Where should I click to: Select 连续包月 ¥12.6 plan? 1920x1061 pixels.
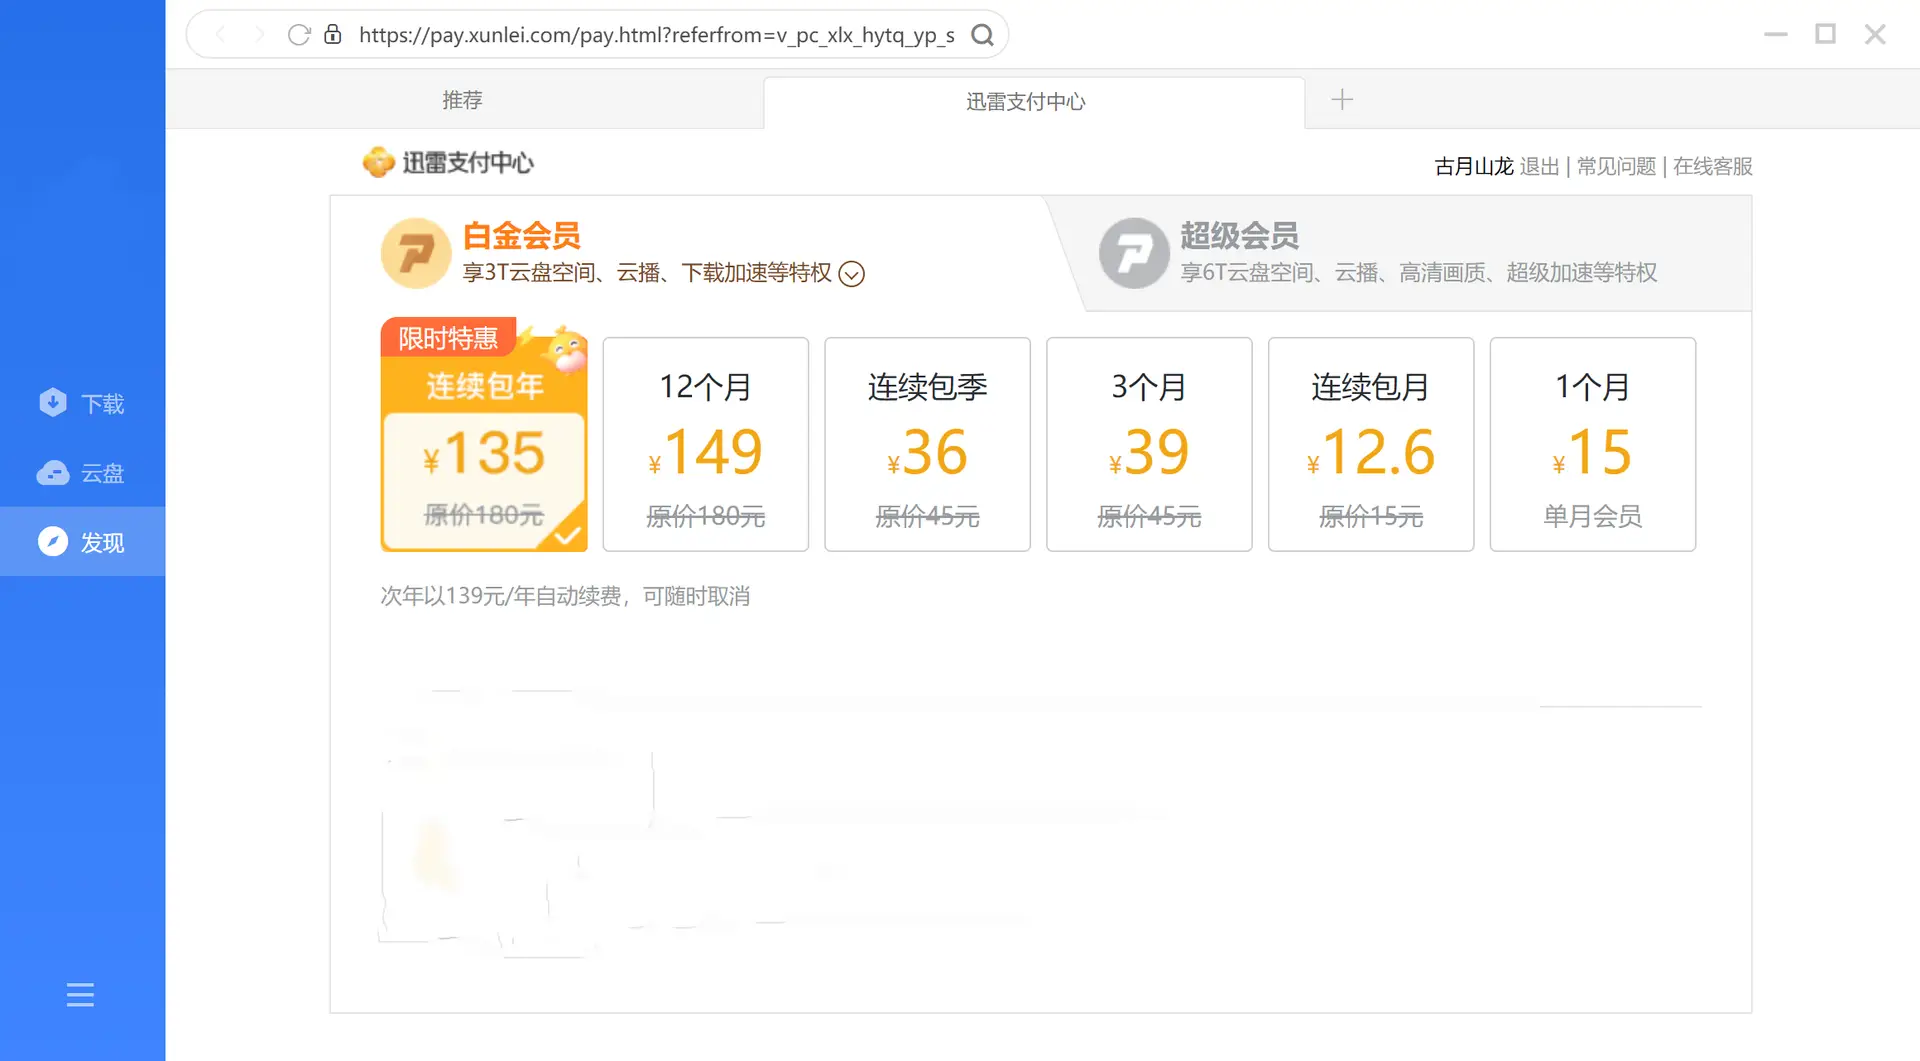coord(1371,445)
